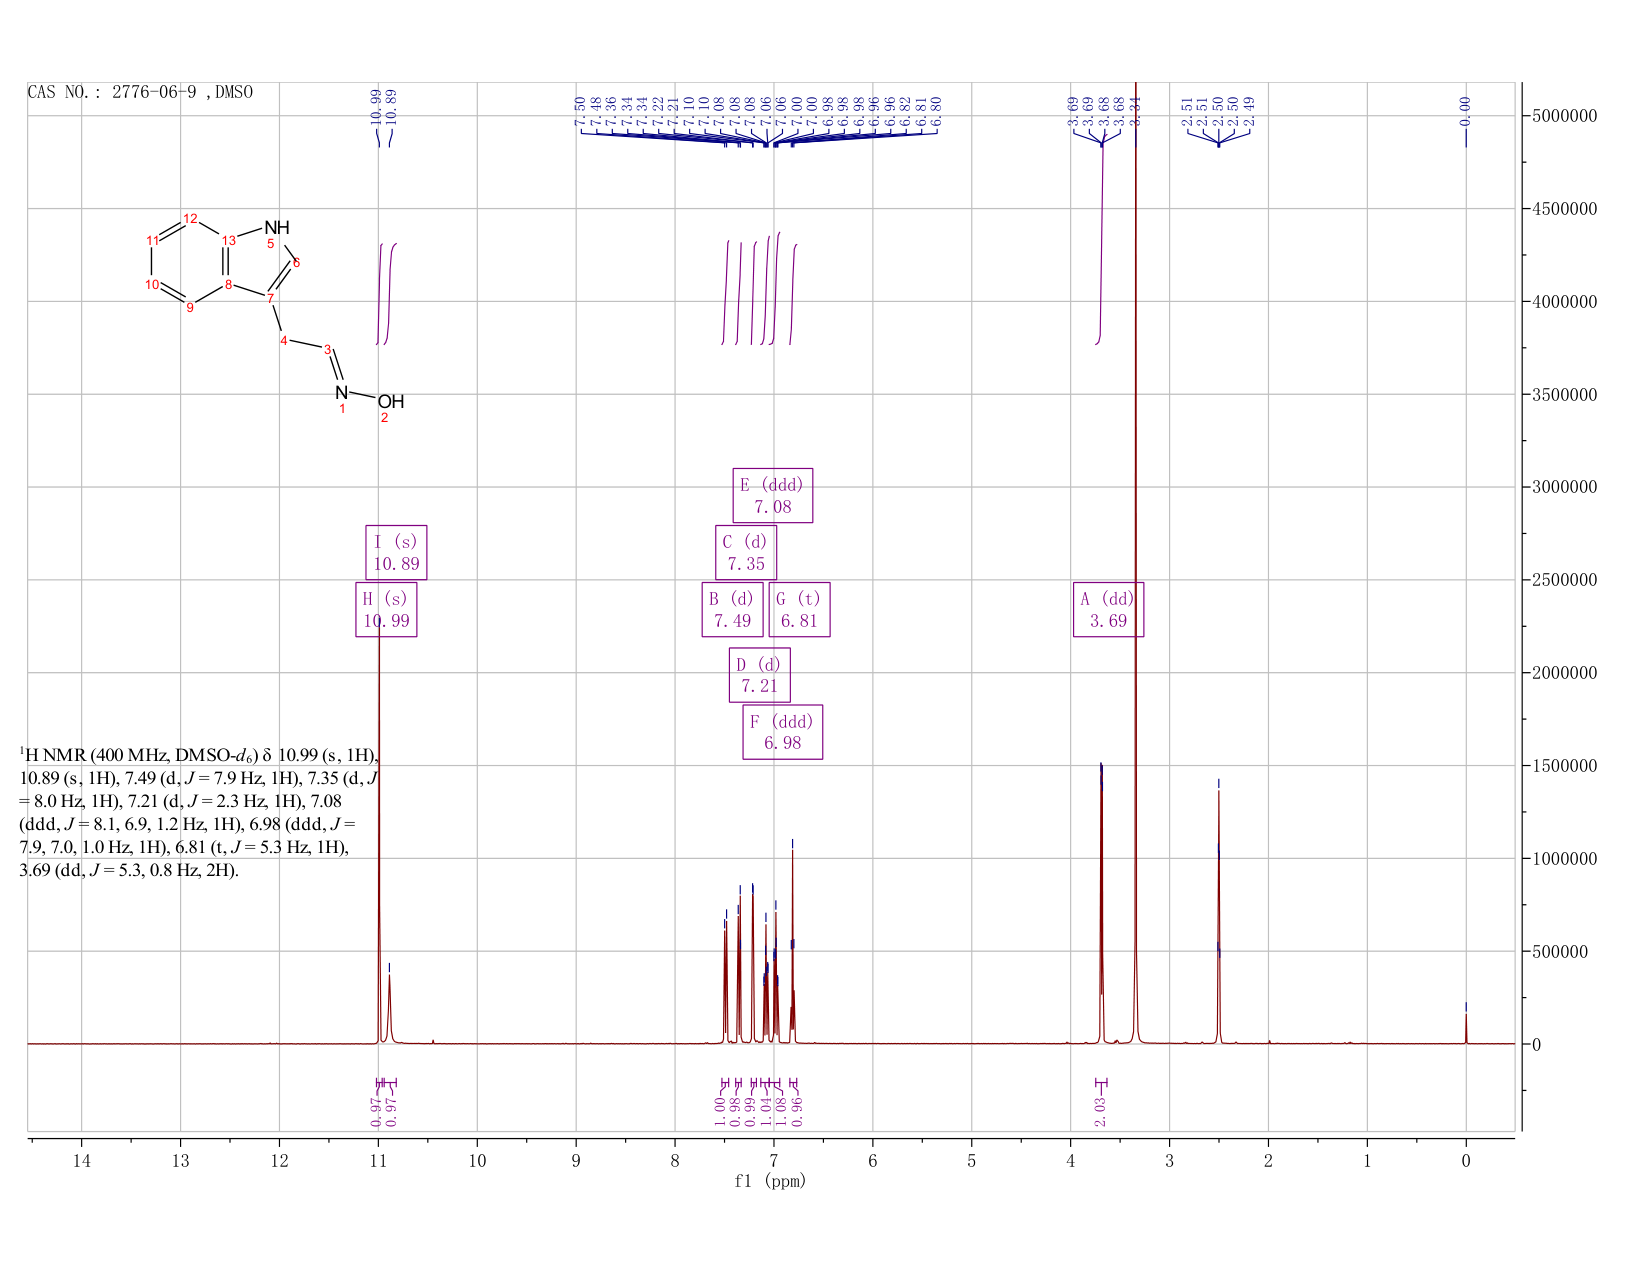Select the C (d) 7.35 label box
This screenshot has height=1275, width=1650.
(x=746, y=552)
